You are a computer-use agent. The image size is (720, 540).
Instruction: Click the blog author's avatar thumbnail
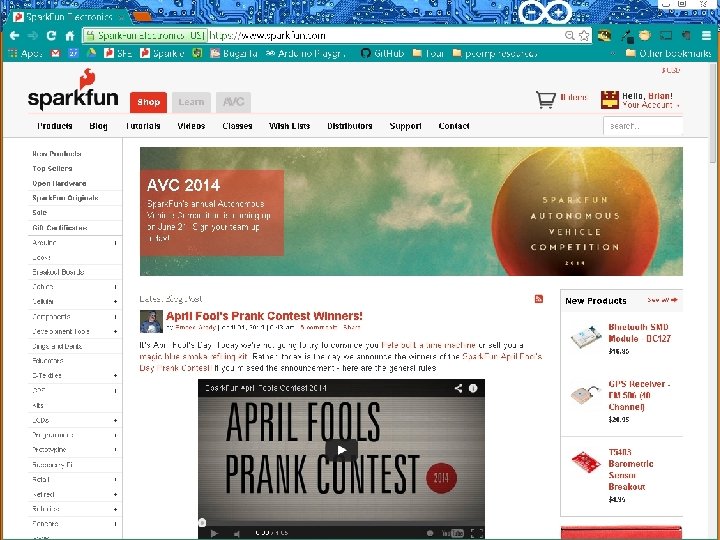(x=151, y=321)
